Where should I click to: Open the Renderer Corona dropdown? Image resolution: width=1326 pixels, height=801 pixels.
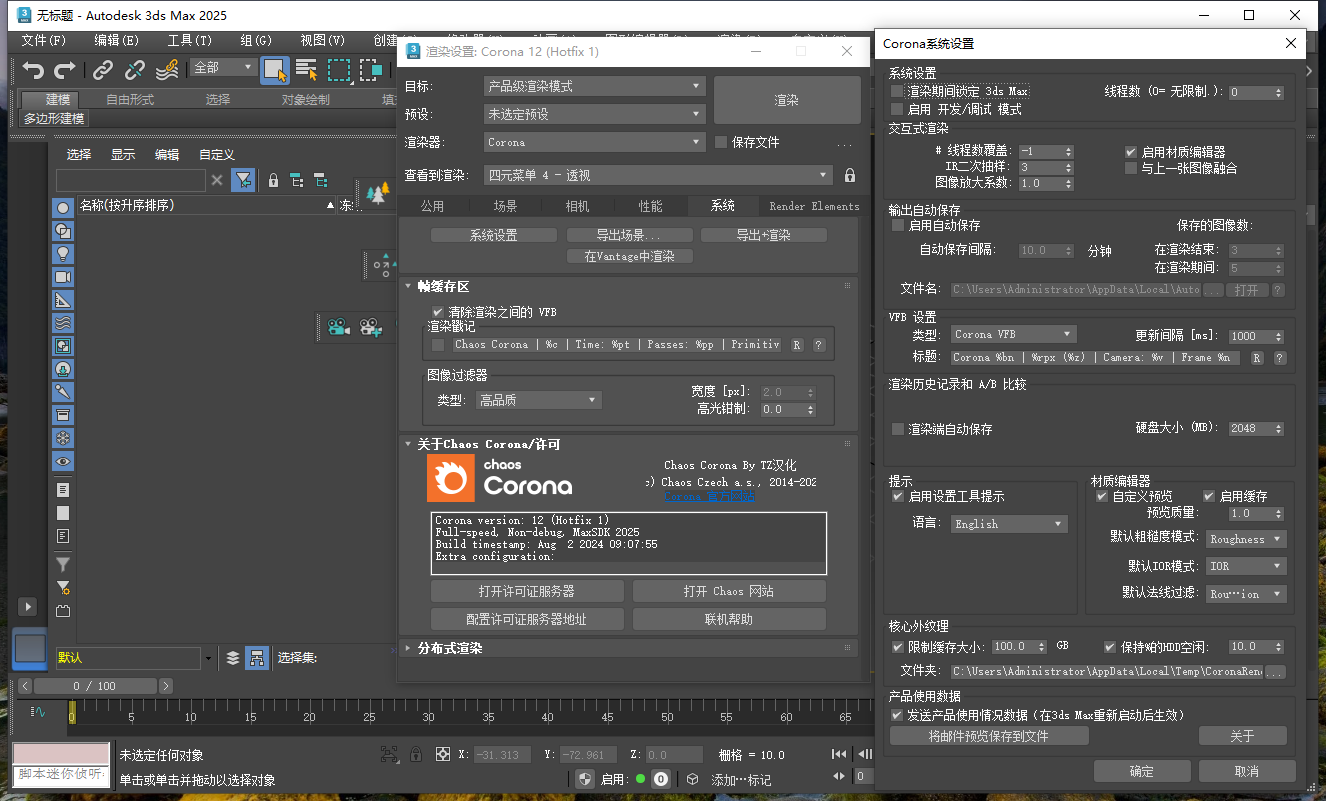[x=594, y=142]
